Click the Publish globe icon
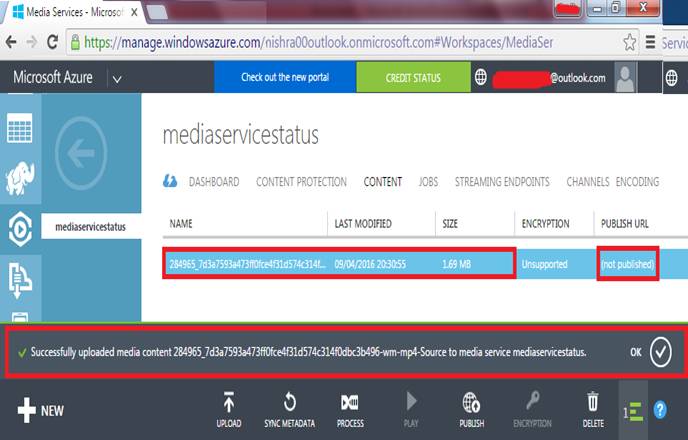 tap(471, 402)
